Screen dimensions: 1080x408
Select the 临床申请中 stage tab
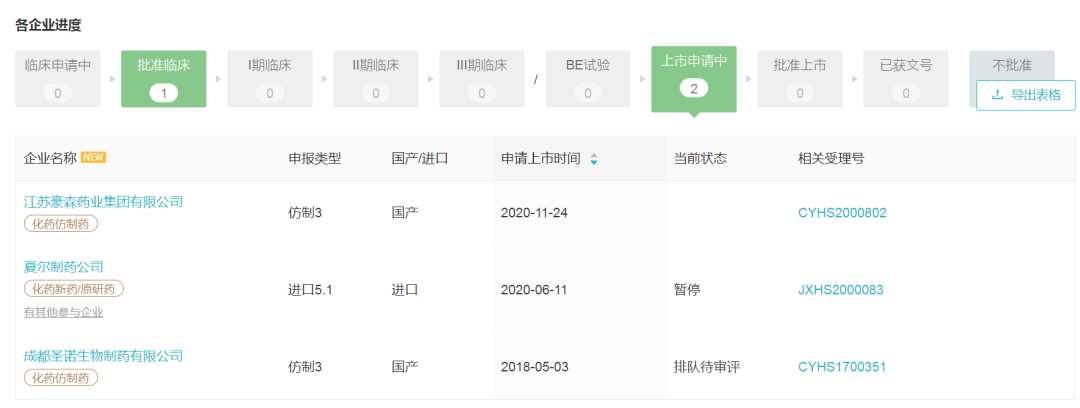tap(58, 79)
